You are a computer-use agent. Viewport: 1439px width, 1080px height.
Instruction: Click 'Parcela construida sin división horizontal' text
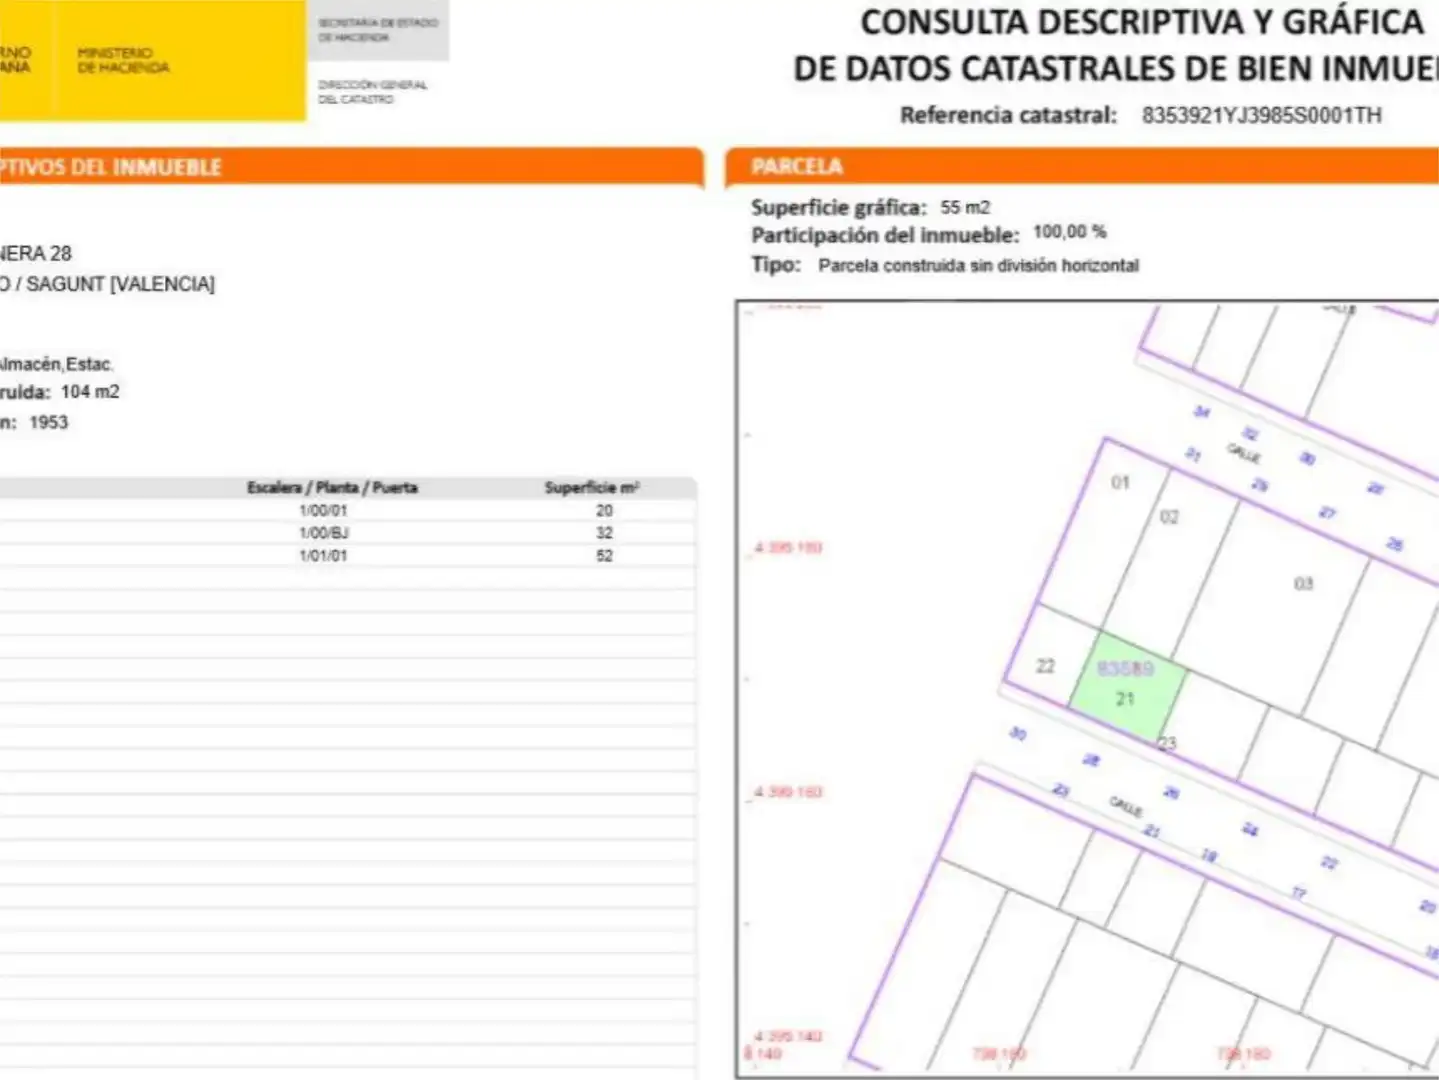978,265
